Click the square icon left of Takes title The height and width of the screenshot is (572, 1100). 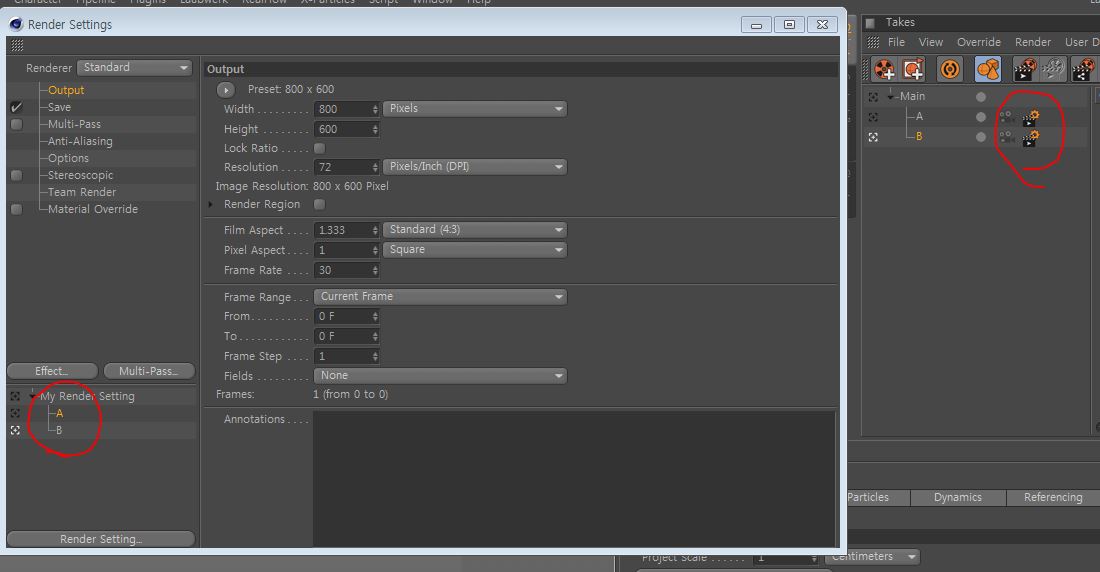click(x=871, y=23)
